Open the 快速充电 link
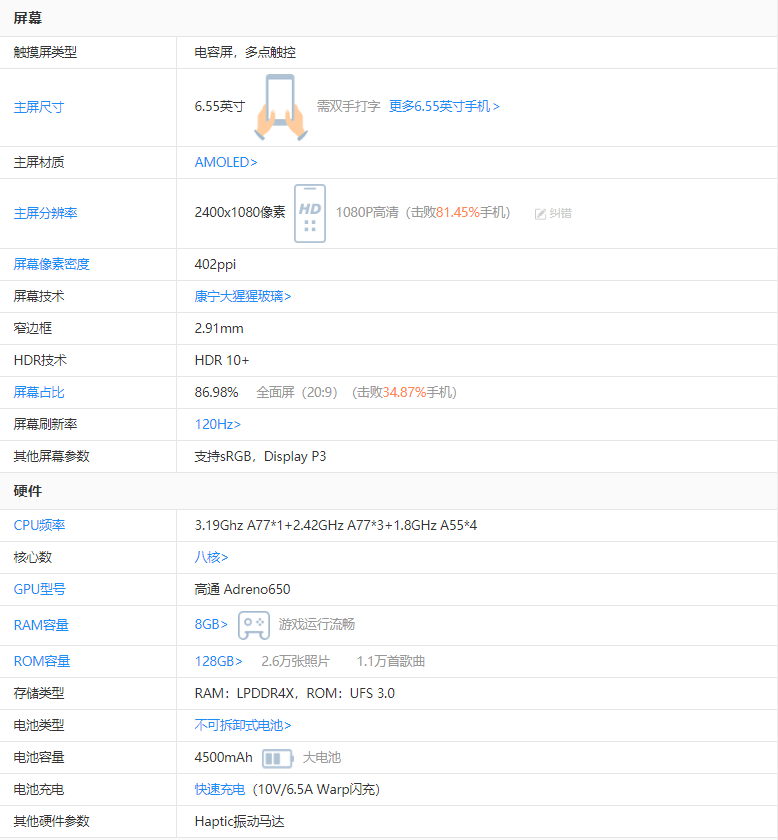778x840 pixels. pos(220,789)
